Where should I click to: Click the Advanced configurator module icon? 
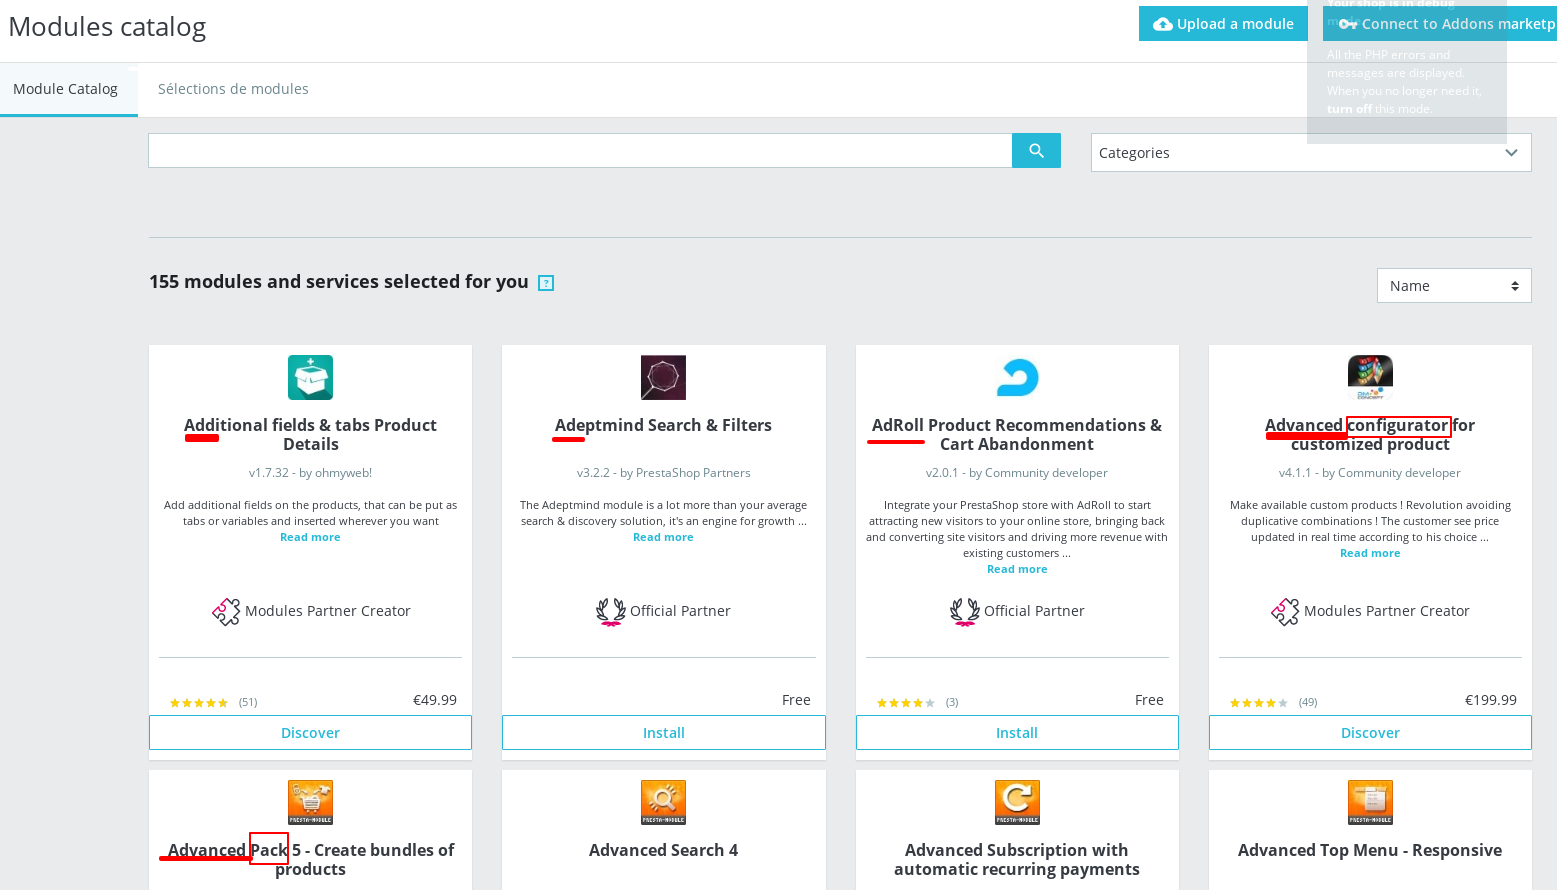(x=1370, y=377)
